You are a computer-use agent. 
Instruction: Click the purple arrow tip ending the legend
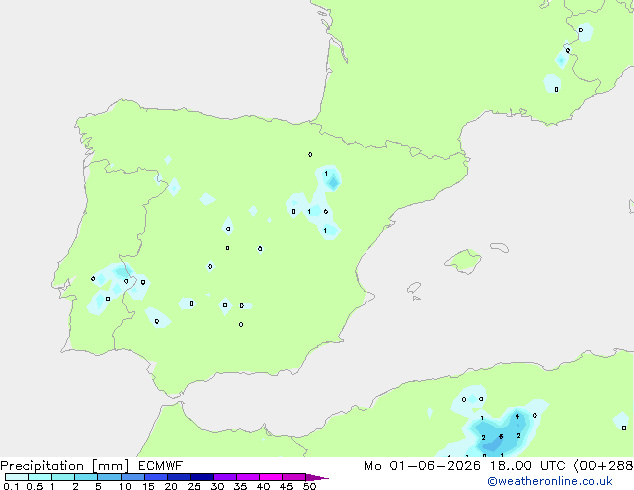click(x=317, y=477)
